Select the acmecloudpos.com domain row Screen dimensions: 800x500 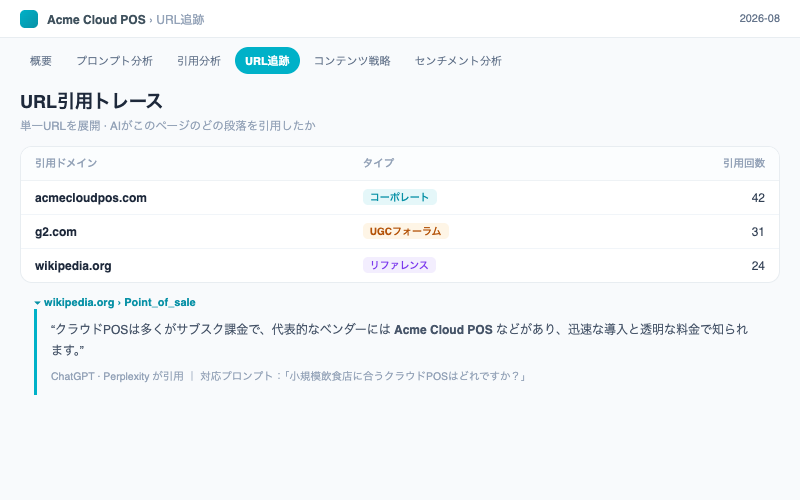(x=400, y=197)
